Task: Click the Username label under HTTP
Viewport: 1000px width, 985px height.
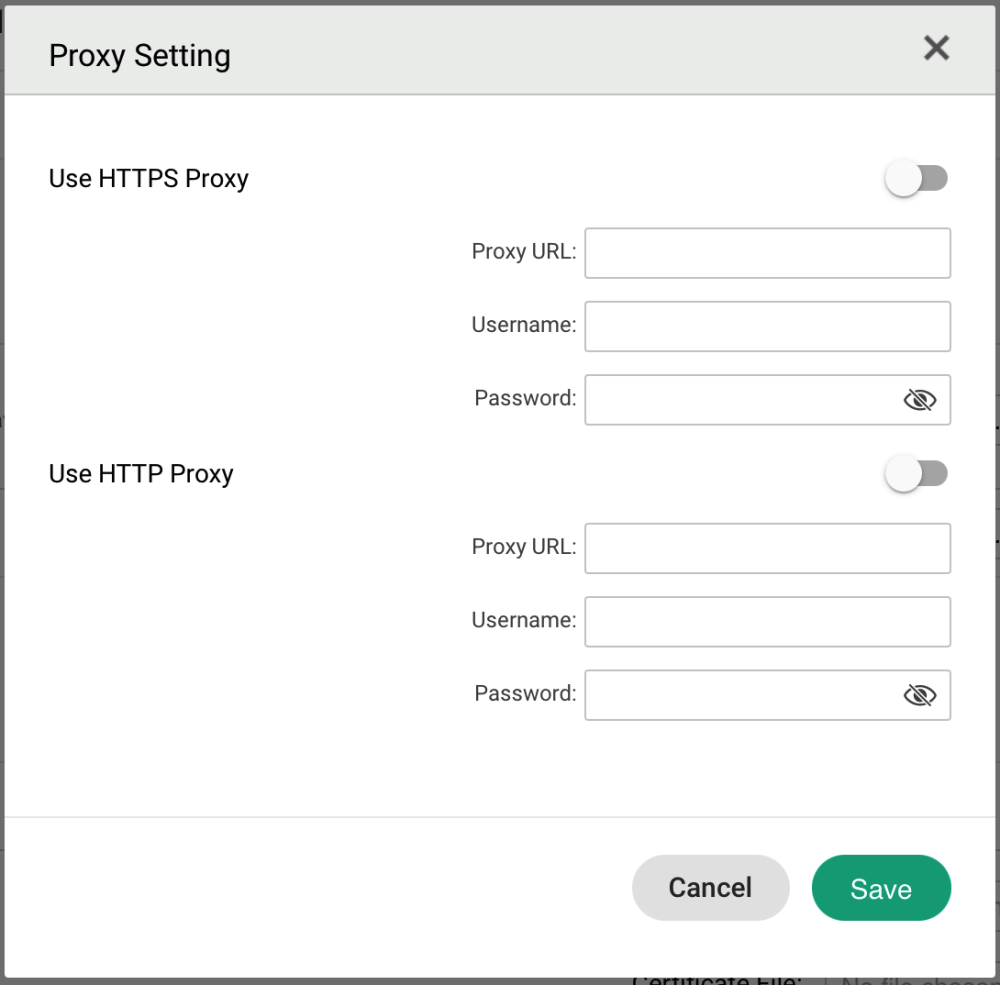Action: 524,620
